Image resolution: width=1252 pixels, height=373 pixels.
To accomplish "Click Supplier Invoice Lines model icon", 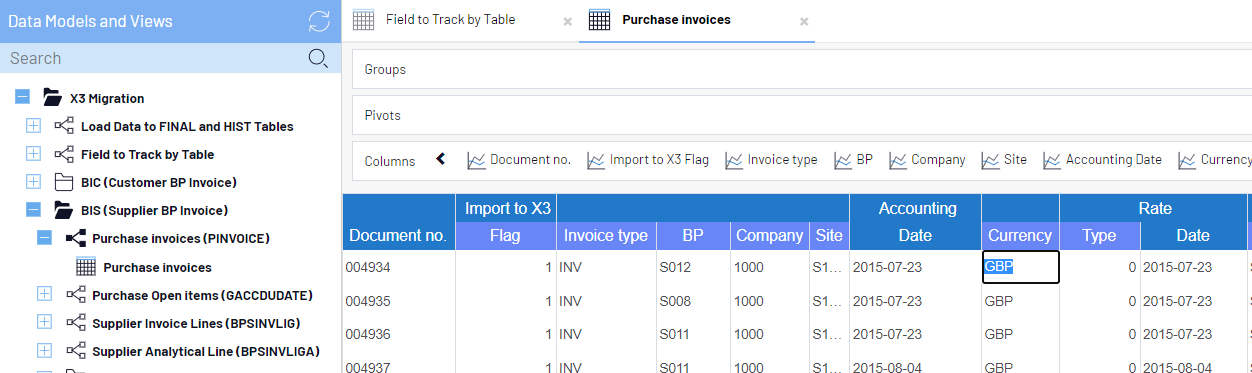I will point(75,322).
